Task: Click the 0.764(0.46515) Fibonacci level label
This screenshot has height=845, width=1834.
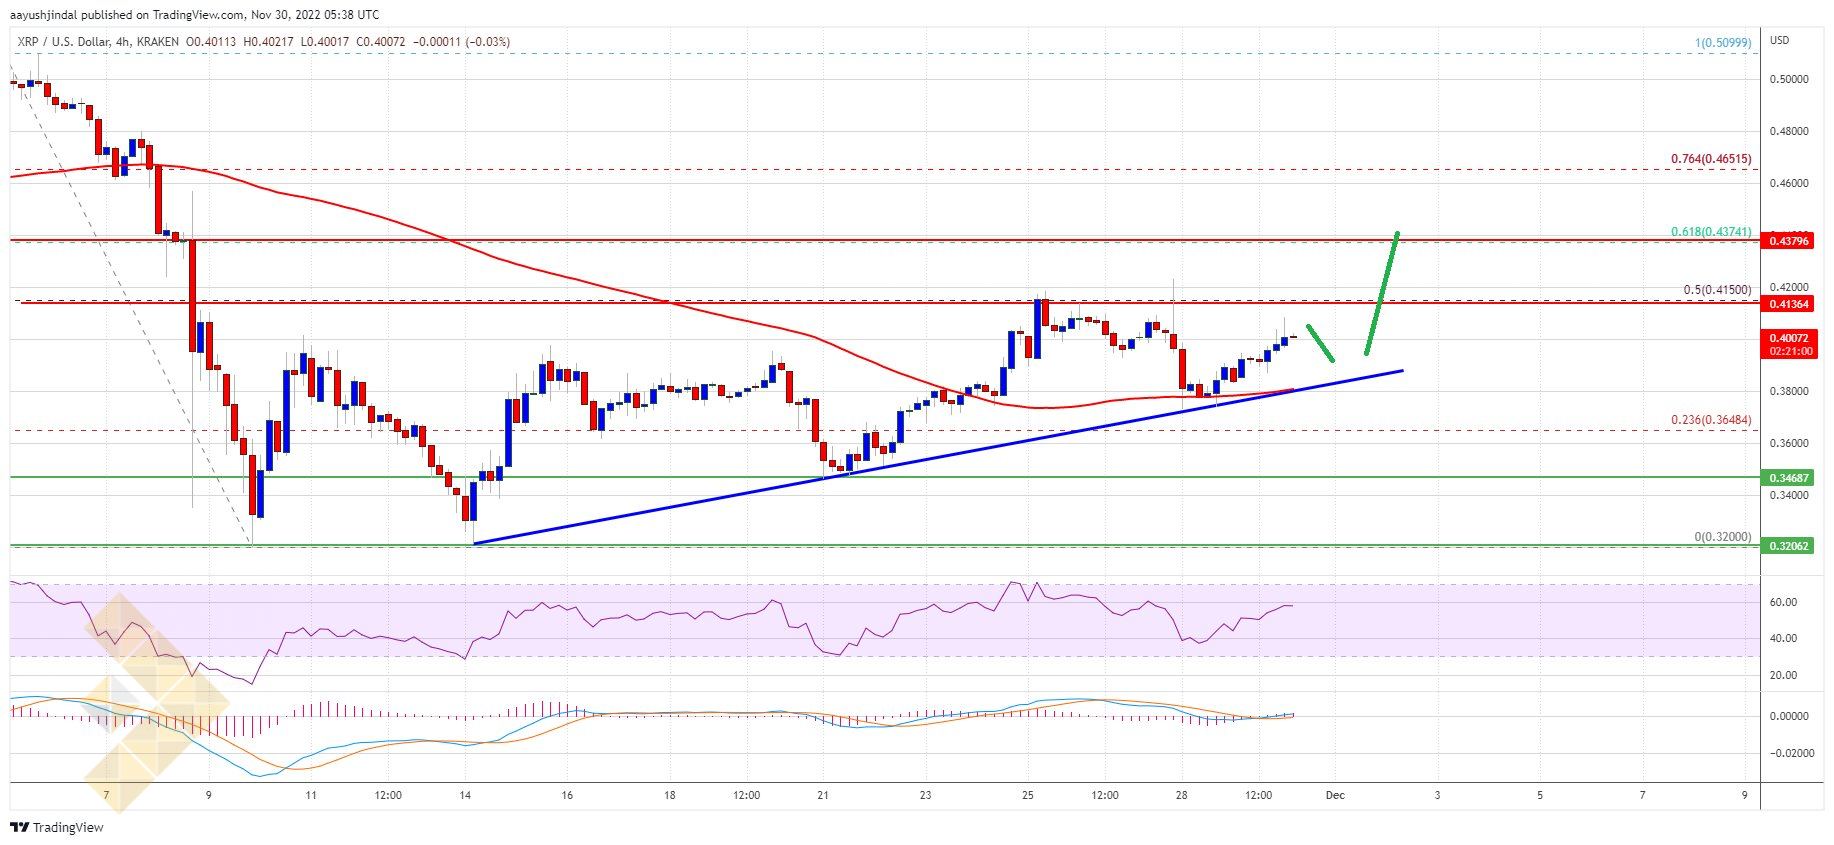Action: click(1710, 159)
